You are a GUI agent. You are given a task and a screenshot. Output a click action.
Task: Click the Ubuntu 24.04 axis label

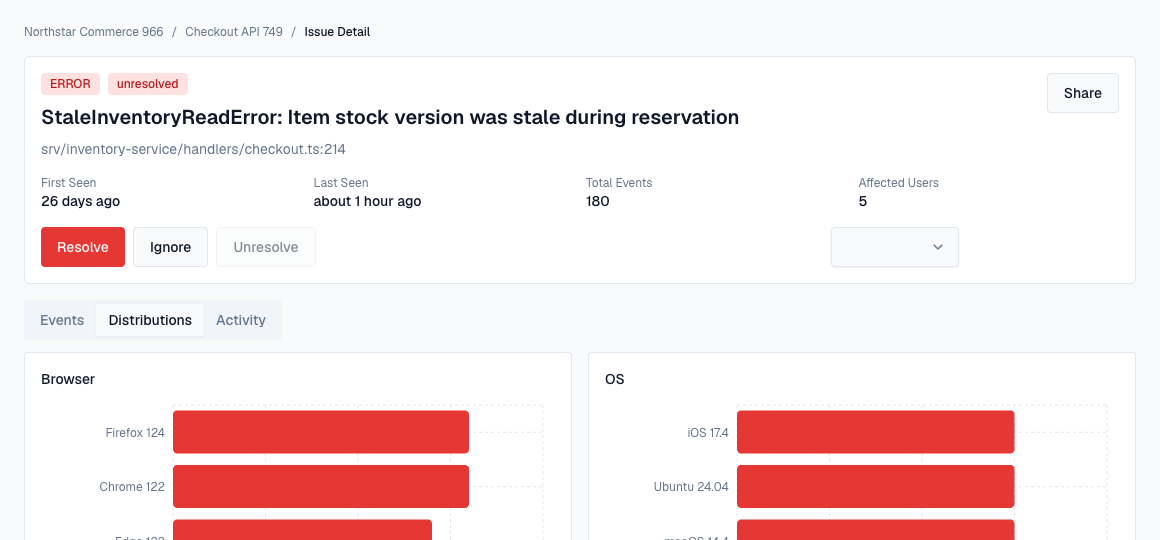click(x=691, y=487)
